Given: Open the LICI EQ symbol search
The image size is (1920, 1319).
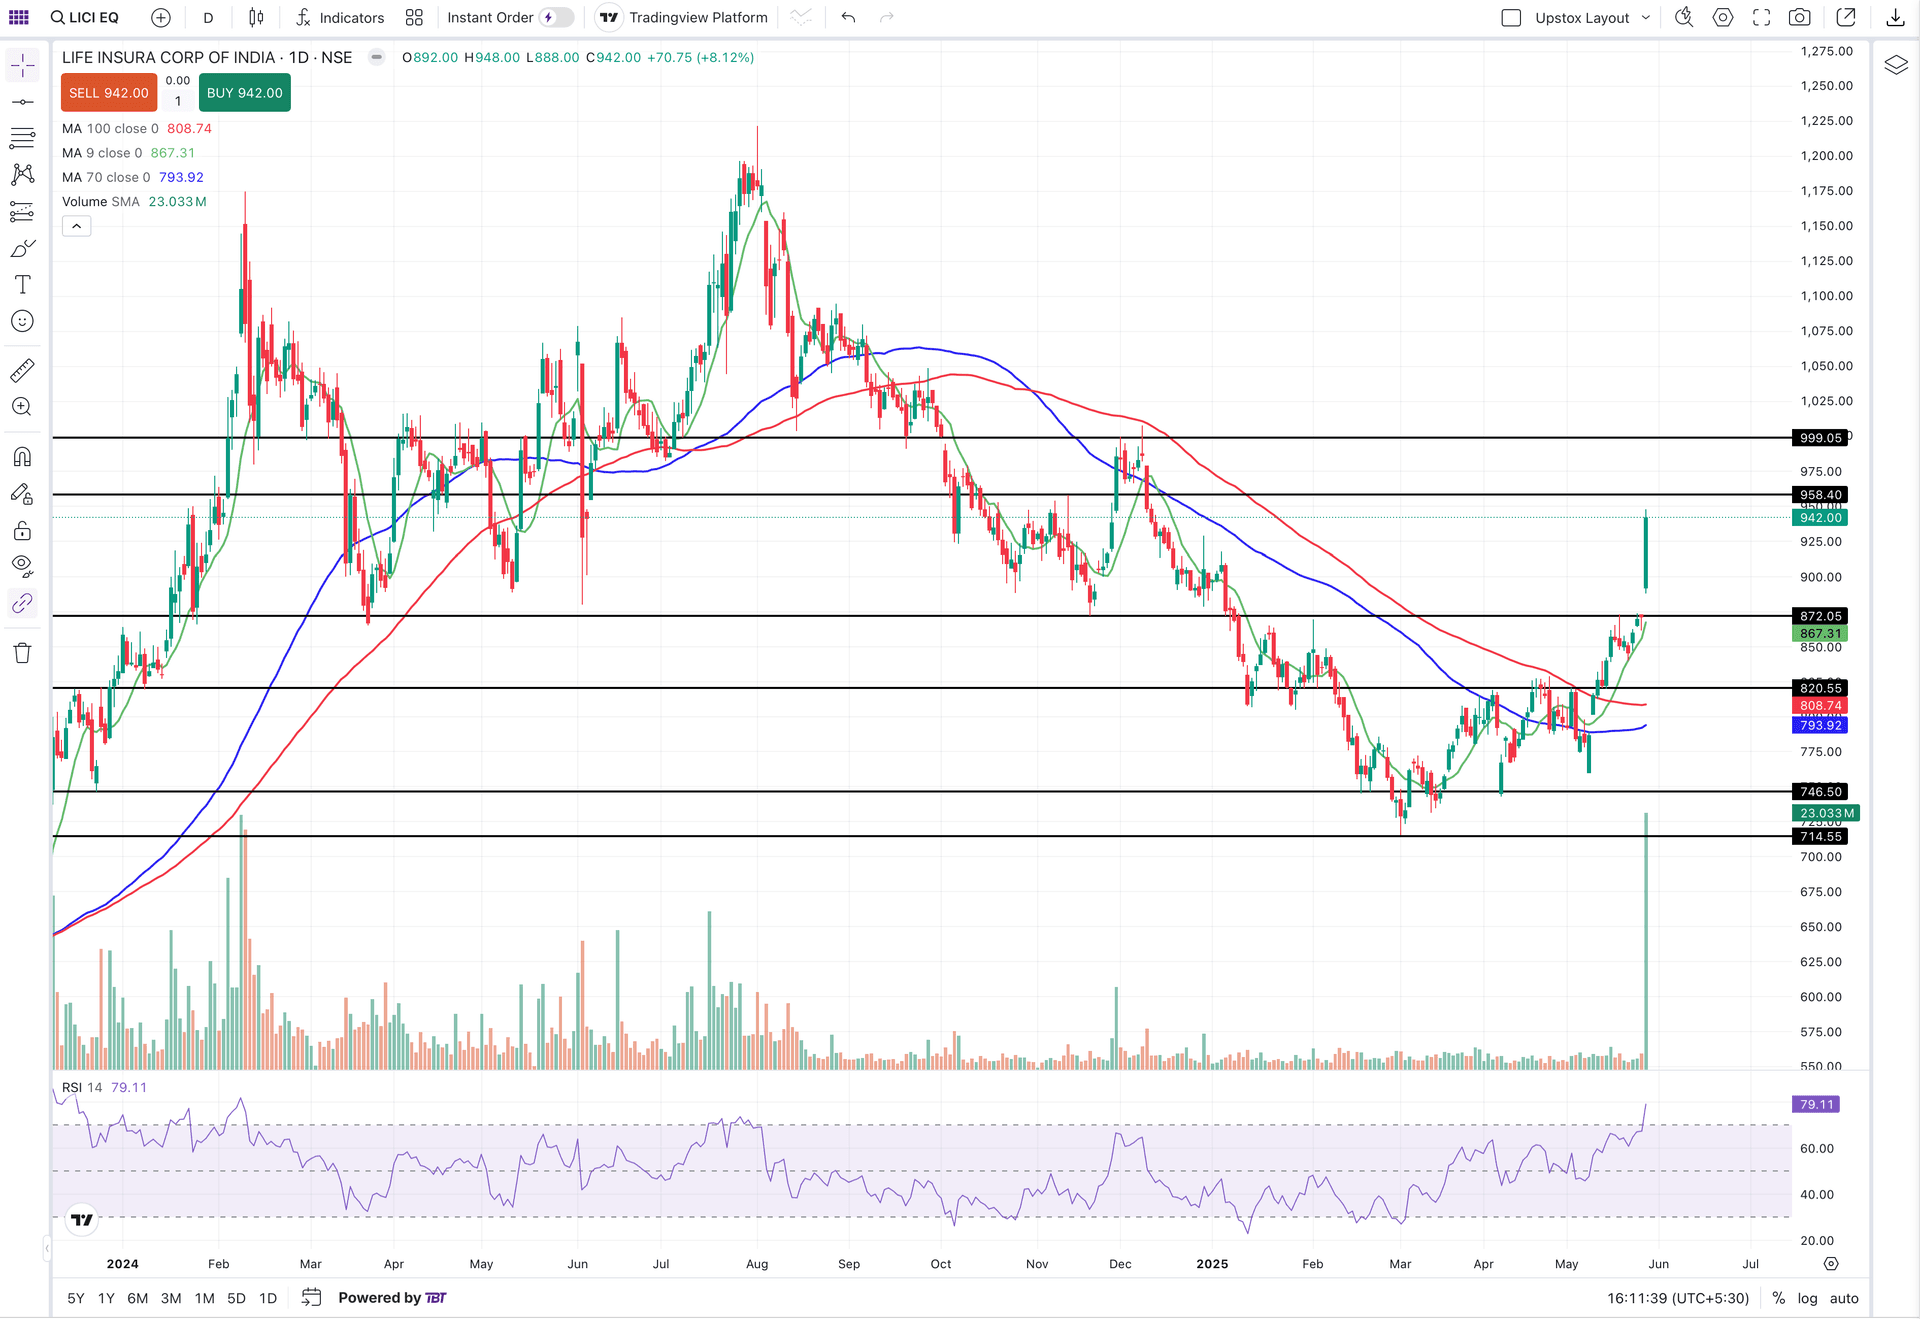Looking at the screenshot, I should [85, 17].
